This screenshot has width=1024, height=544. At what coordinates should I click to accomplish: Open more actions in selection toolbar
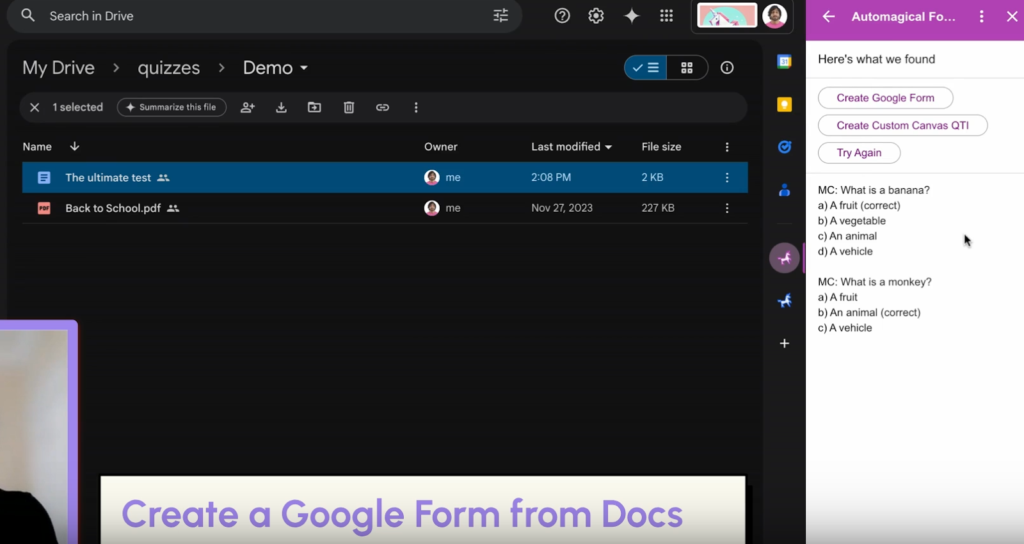point(416,107)
